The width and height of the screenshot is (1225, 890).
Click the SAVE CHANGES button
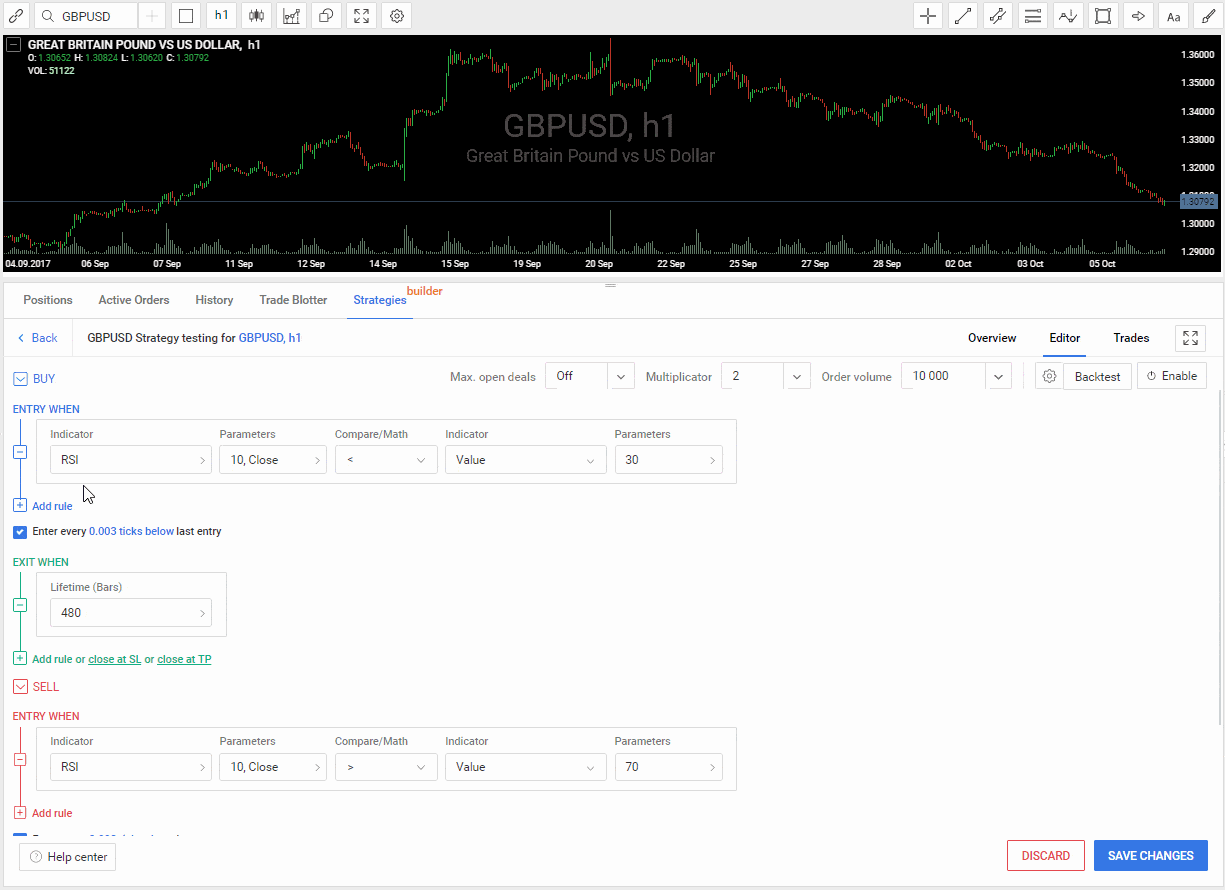click(x=1150, y=856)
